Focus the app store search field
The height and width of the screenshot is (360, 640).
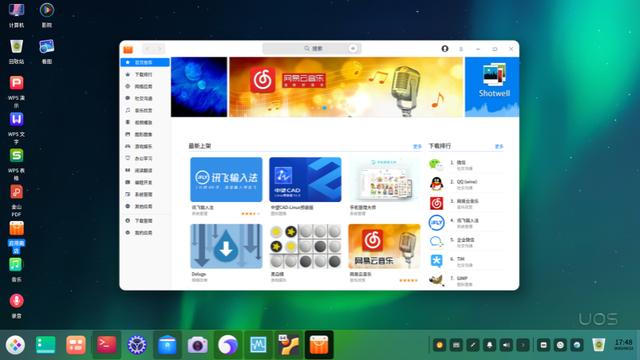click(x=311, y=49)
